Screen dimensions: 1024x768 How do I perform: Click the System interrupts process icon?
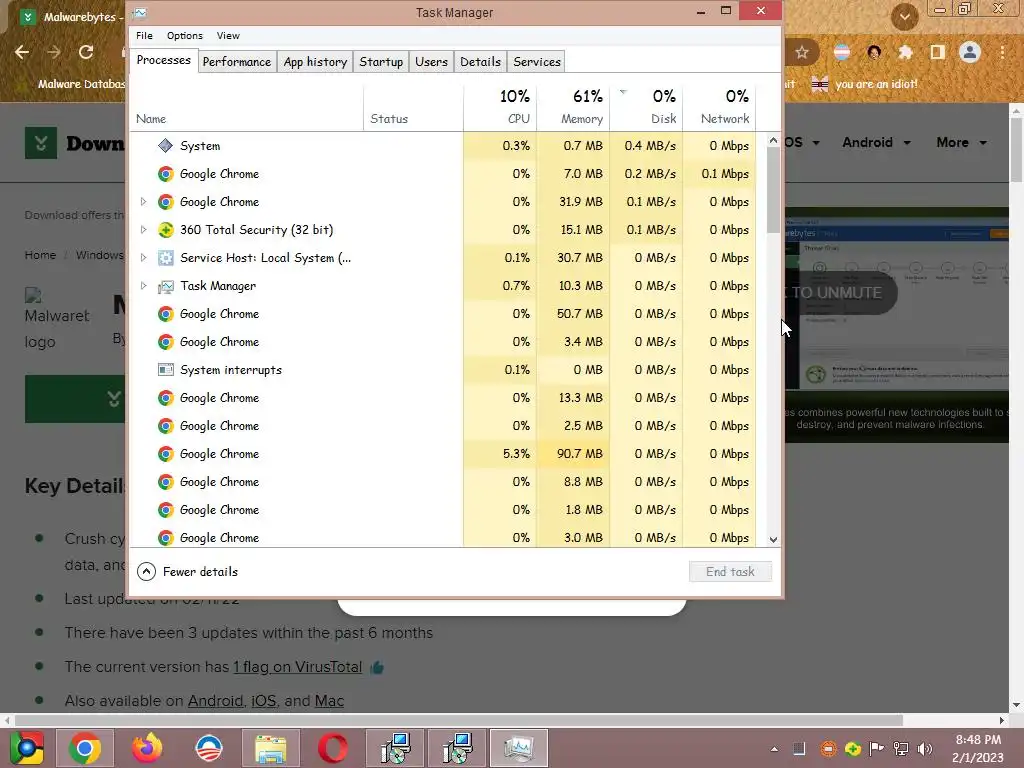[x=166, y=370]
